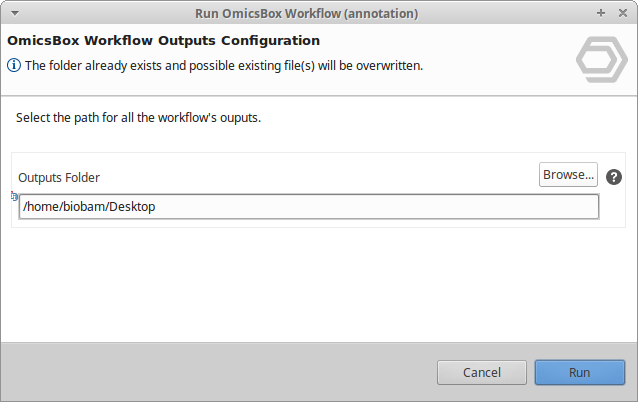638x402 pixels.
Task: Close the Run OmicsBox Workflow dialog
Action: click(x=620, y=13)
